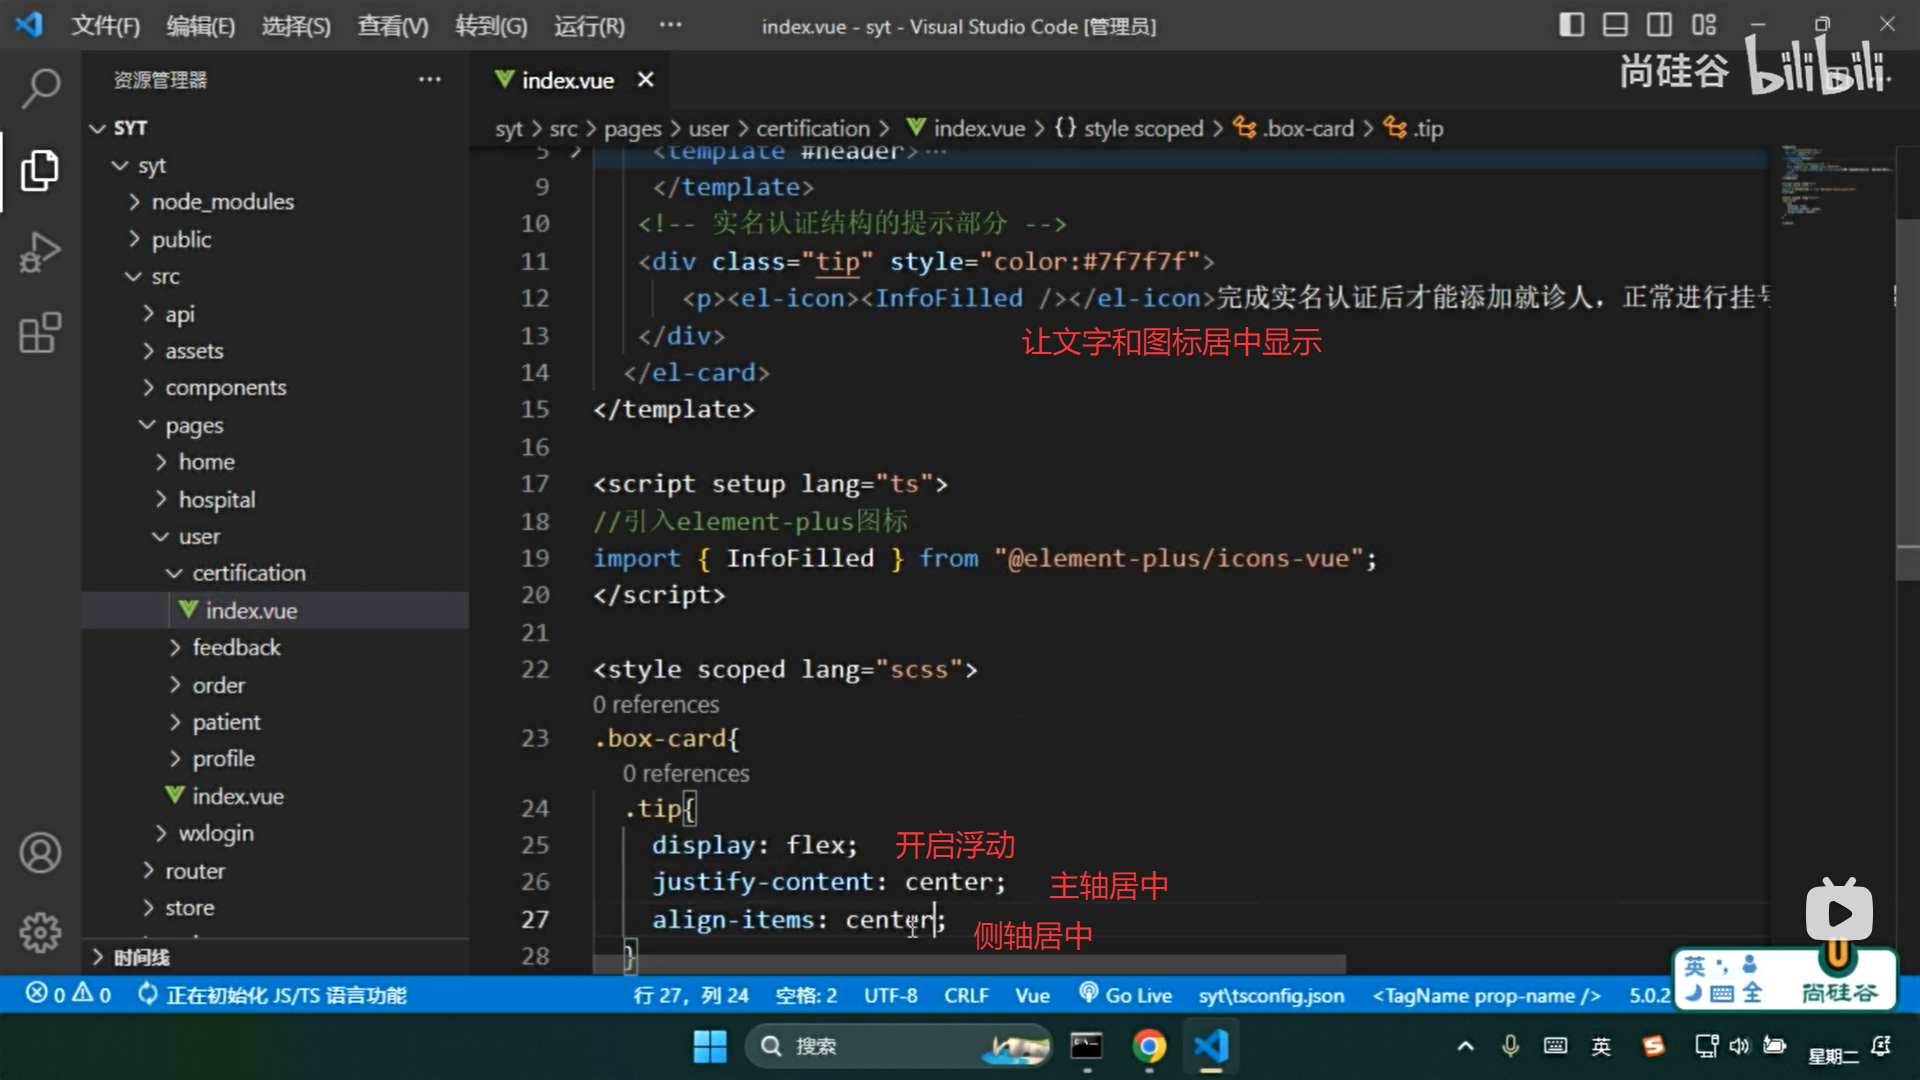Image resolution: width=1920 pixels, height=1080 pixels.
Task: Toggle the bottom panel layout button
Action: pyautogui.click(x=1615, y=25)
